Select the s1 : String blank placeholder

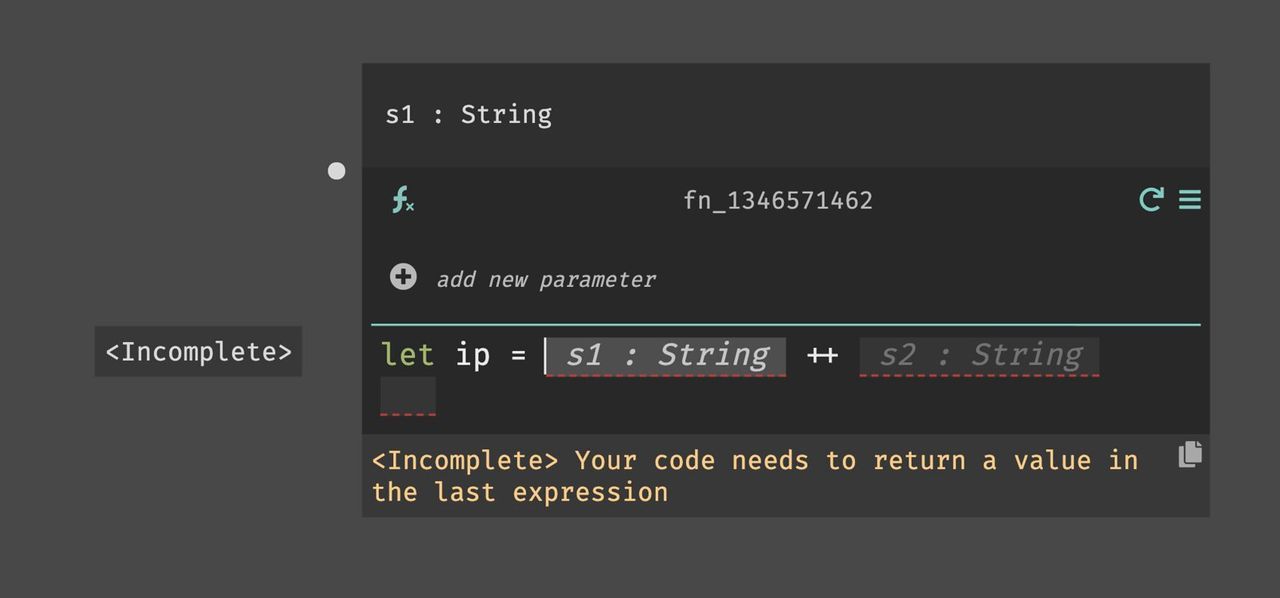coord(665,356)
